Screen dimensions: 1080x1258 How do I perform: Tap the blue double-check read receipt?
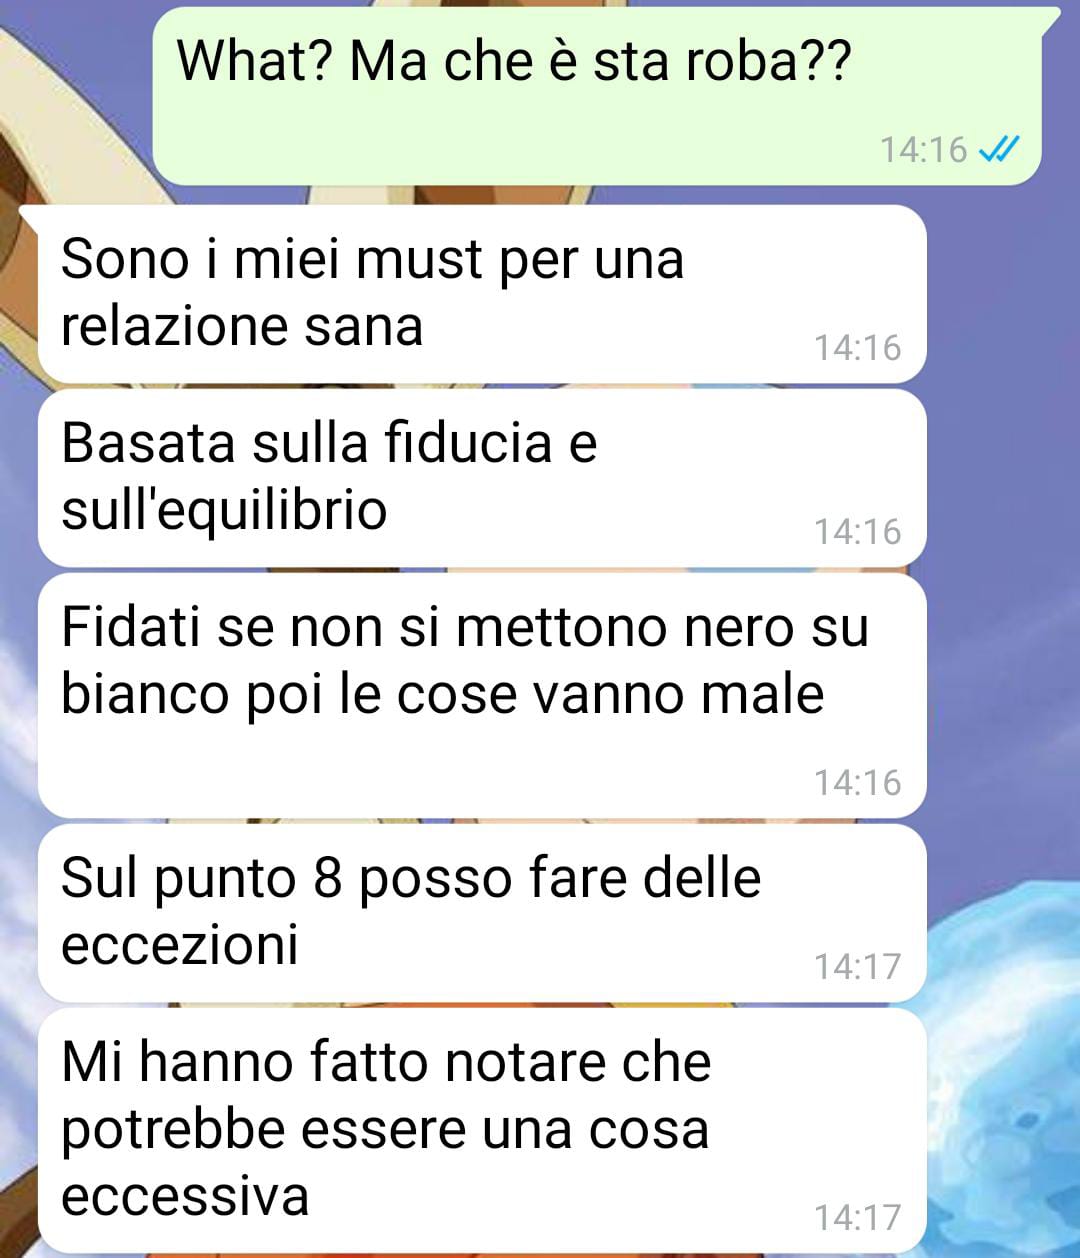pos(997,150)
